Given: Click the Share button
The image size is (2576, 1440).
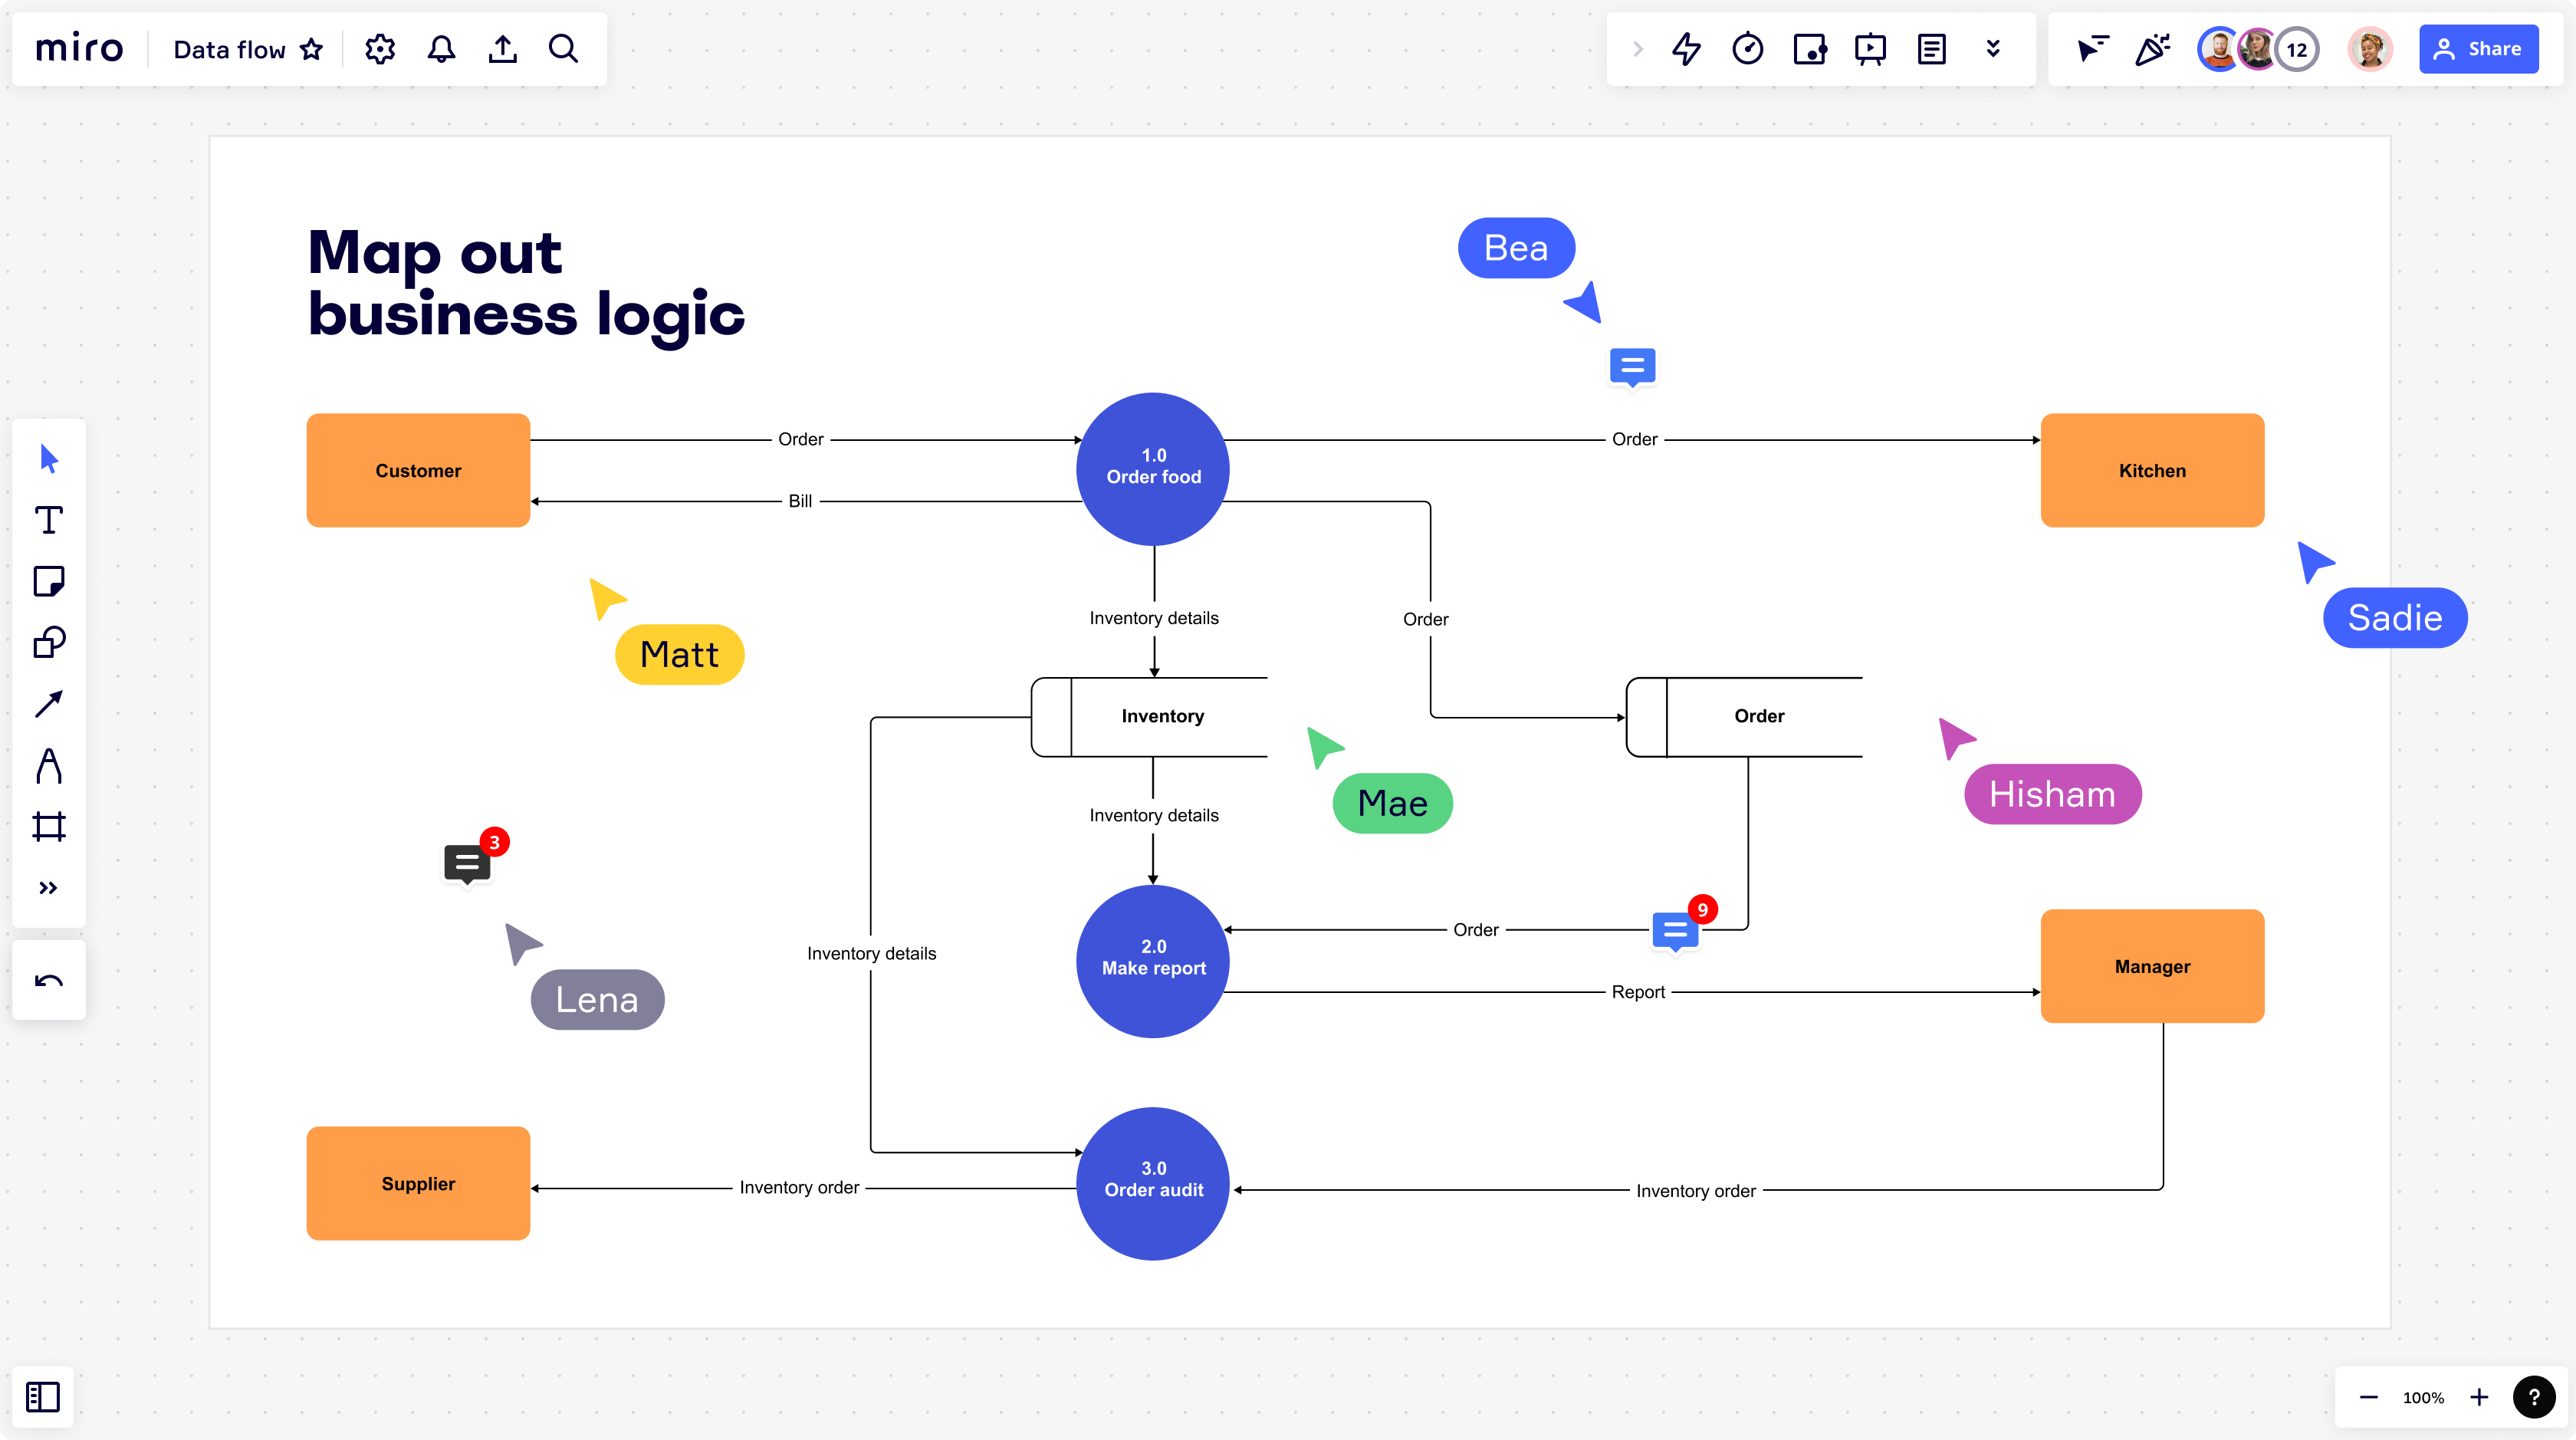Looking at the screenshot, I should coord(2478,49).
